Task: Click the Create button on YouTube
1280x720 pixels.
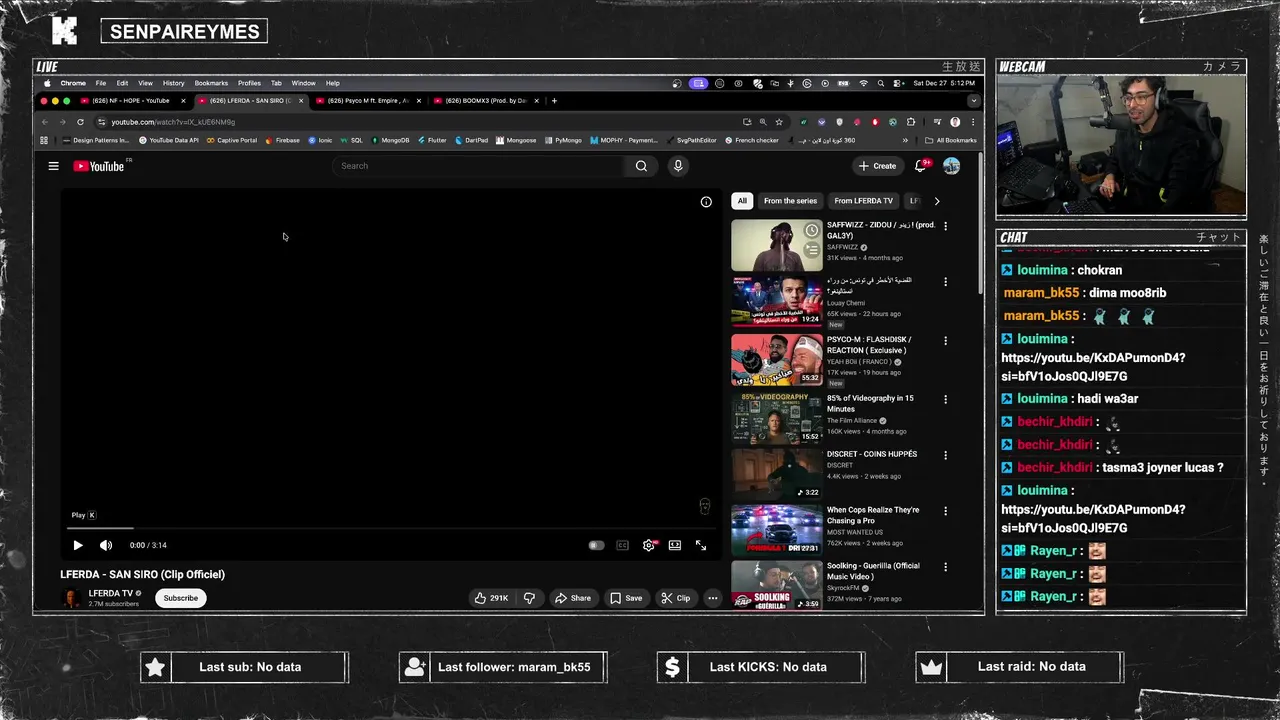Action: pyautogui.click(x=877, y=166)
